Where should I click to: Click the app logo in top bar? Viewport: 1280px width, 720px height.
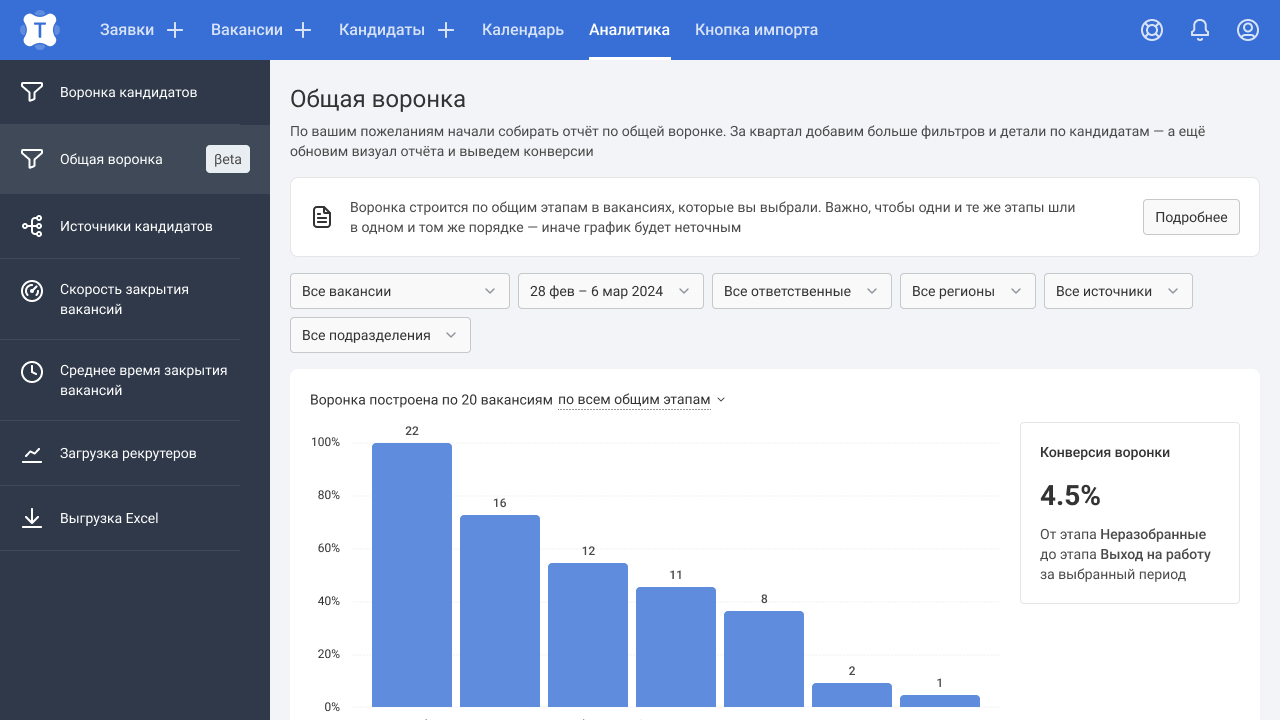pos(39,30)
